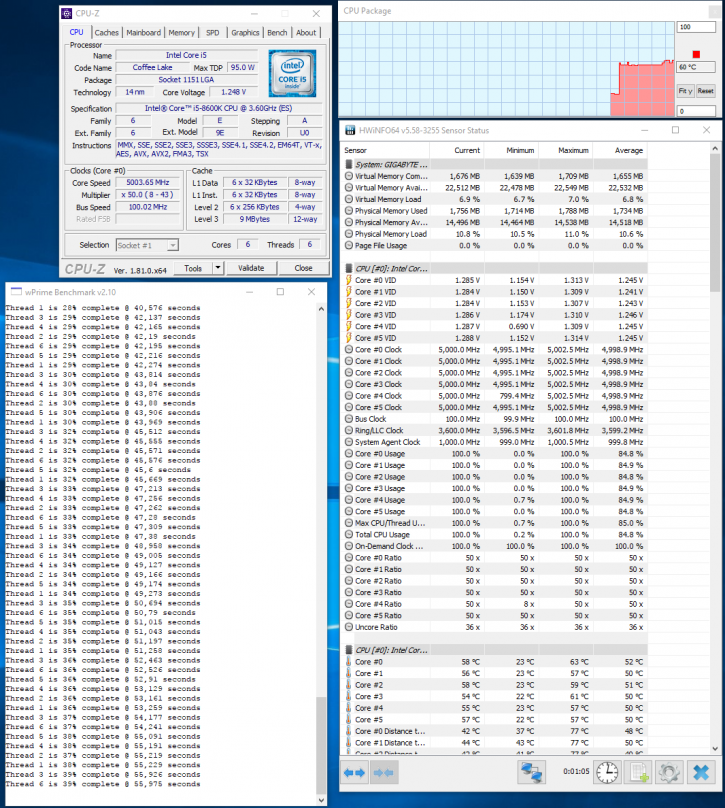Reset the HWiNFO clock timer icon
Screen dimensions: 725x808
(x=608, y=772)
